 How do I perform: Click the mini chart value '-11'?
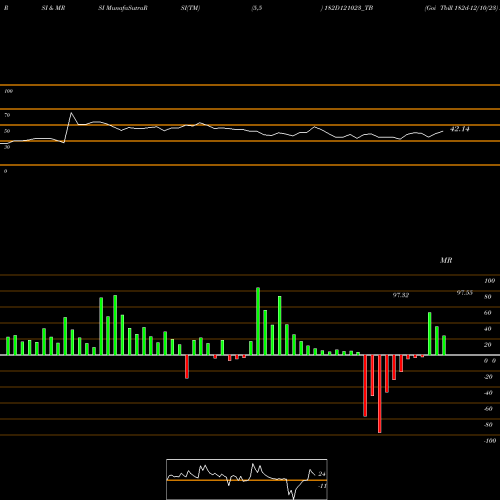point(322,486)
